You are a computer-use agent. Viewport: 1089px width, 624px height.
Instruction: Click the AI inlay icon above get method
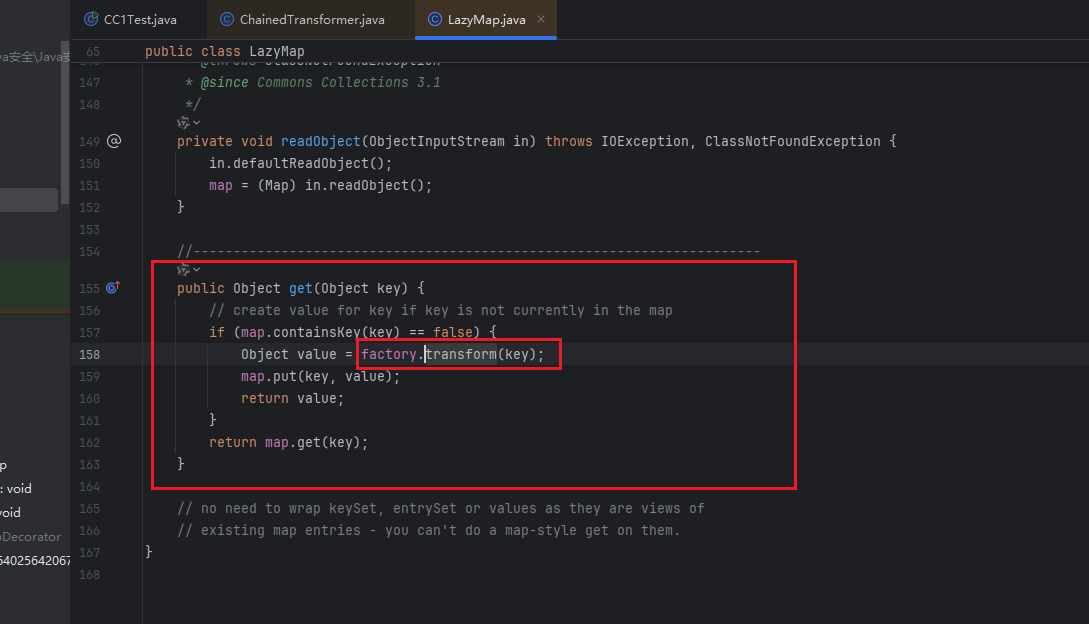coord(183,270)
